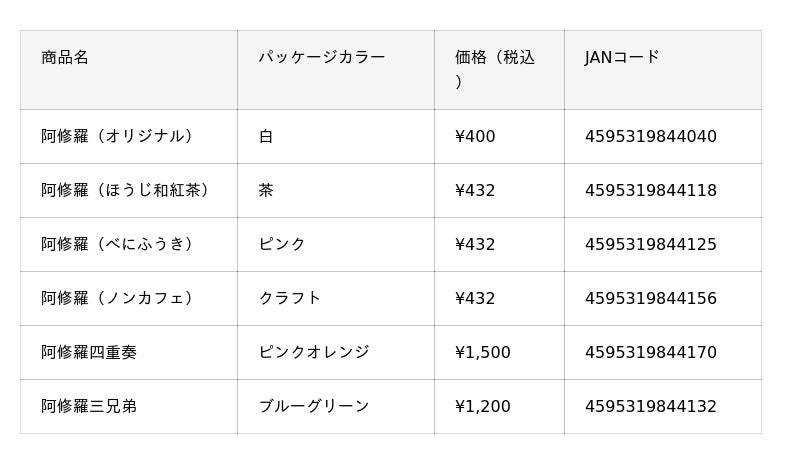Select JAN code 4595319844132
This screenshot has width=800, height=464.
[x=650, y=407]
